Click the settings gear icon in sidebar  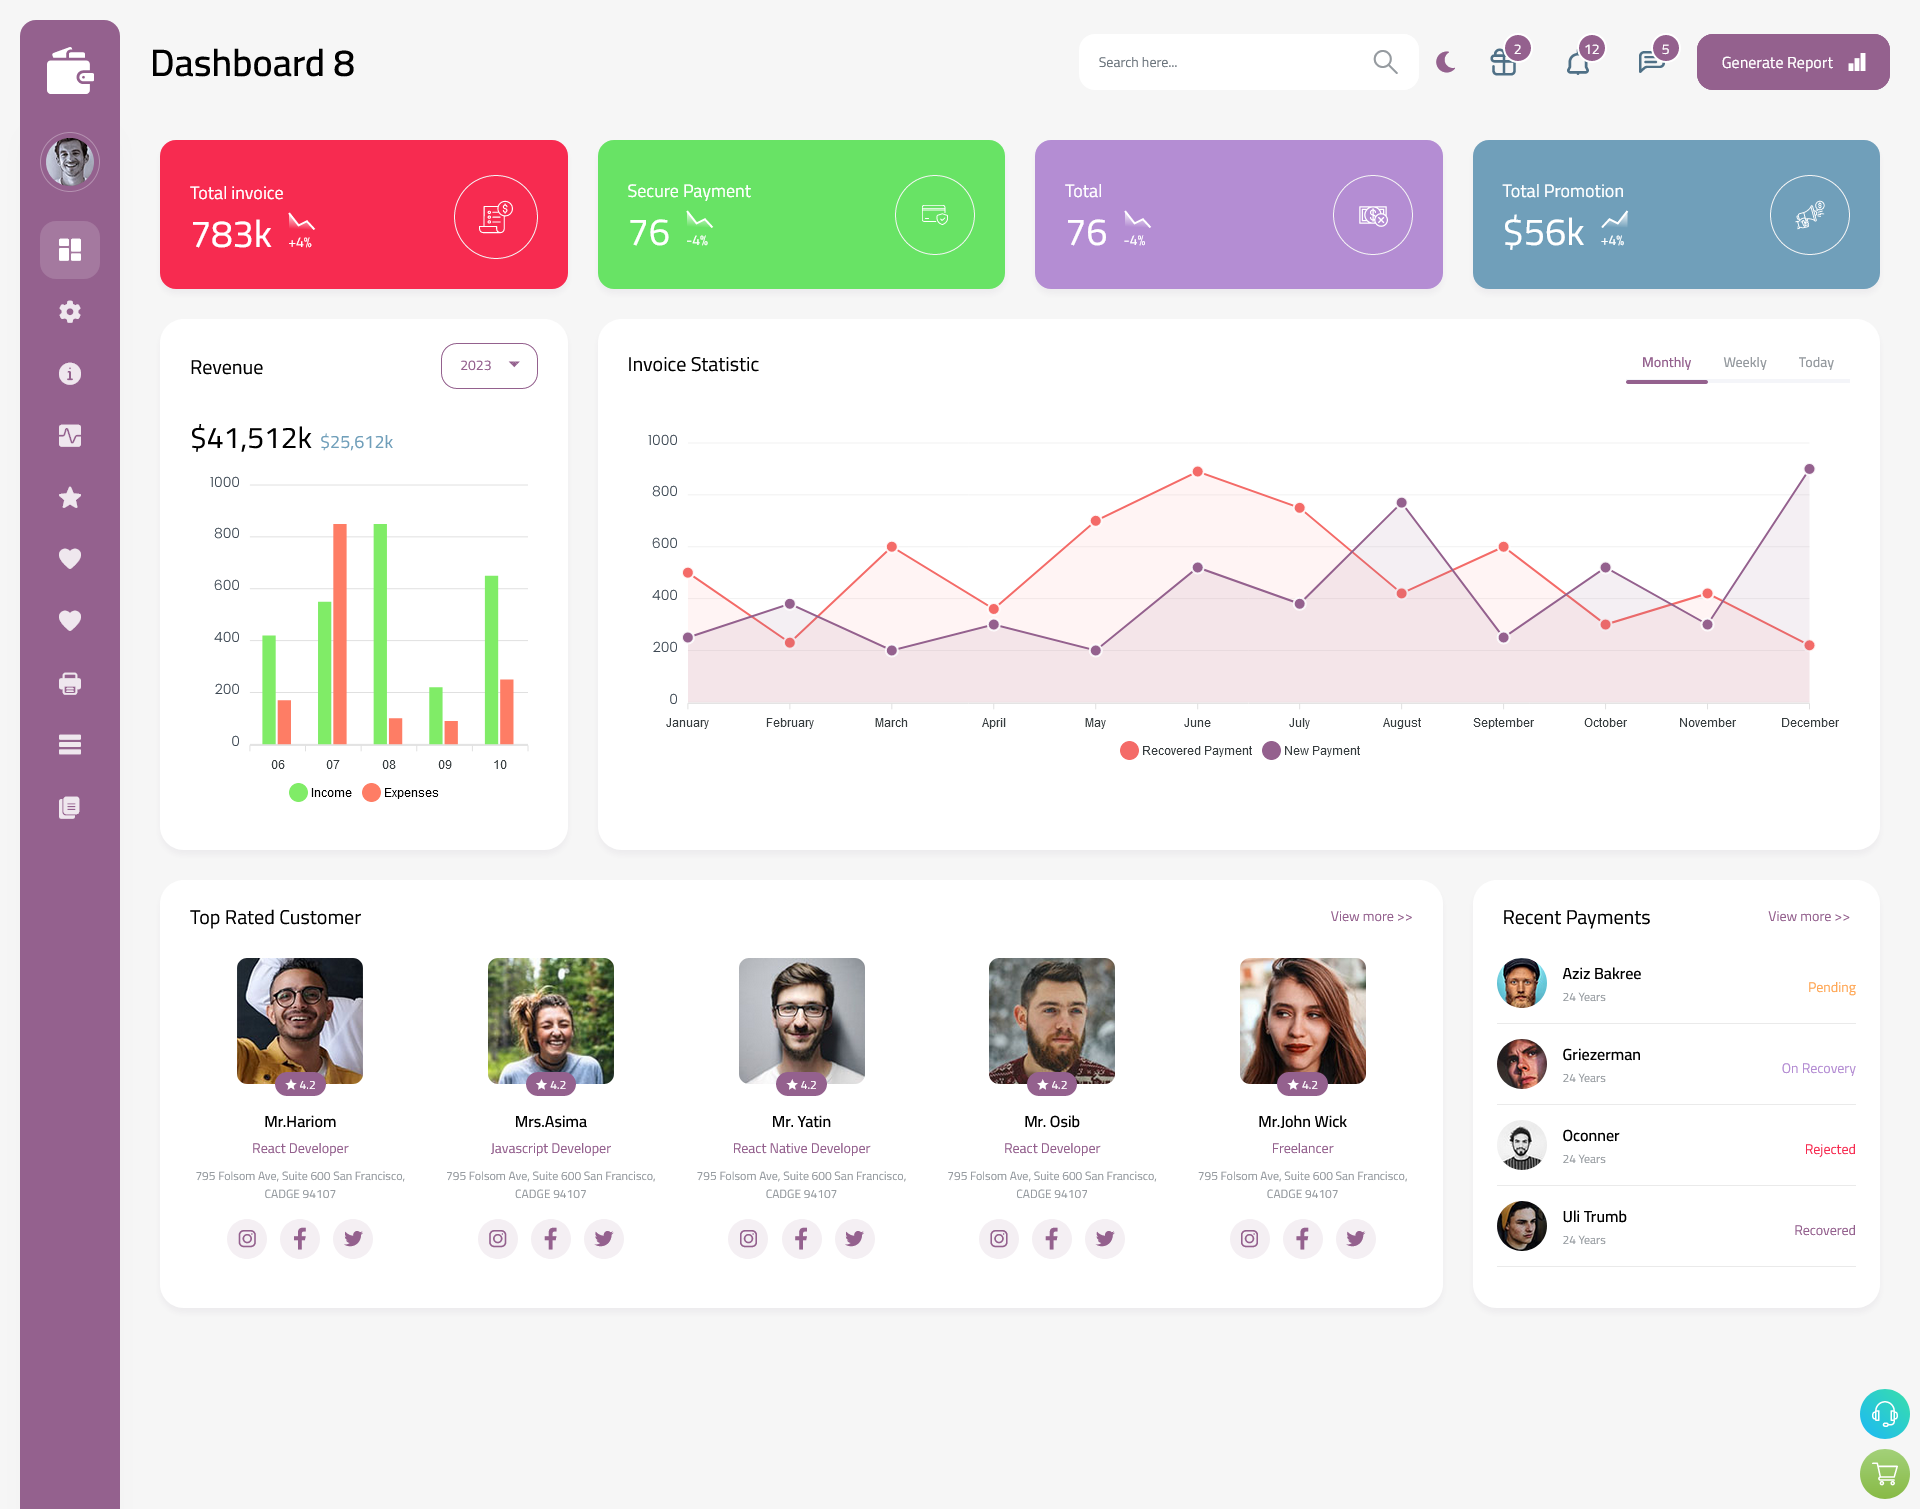(69, 310)
